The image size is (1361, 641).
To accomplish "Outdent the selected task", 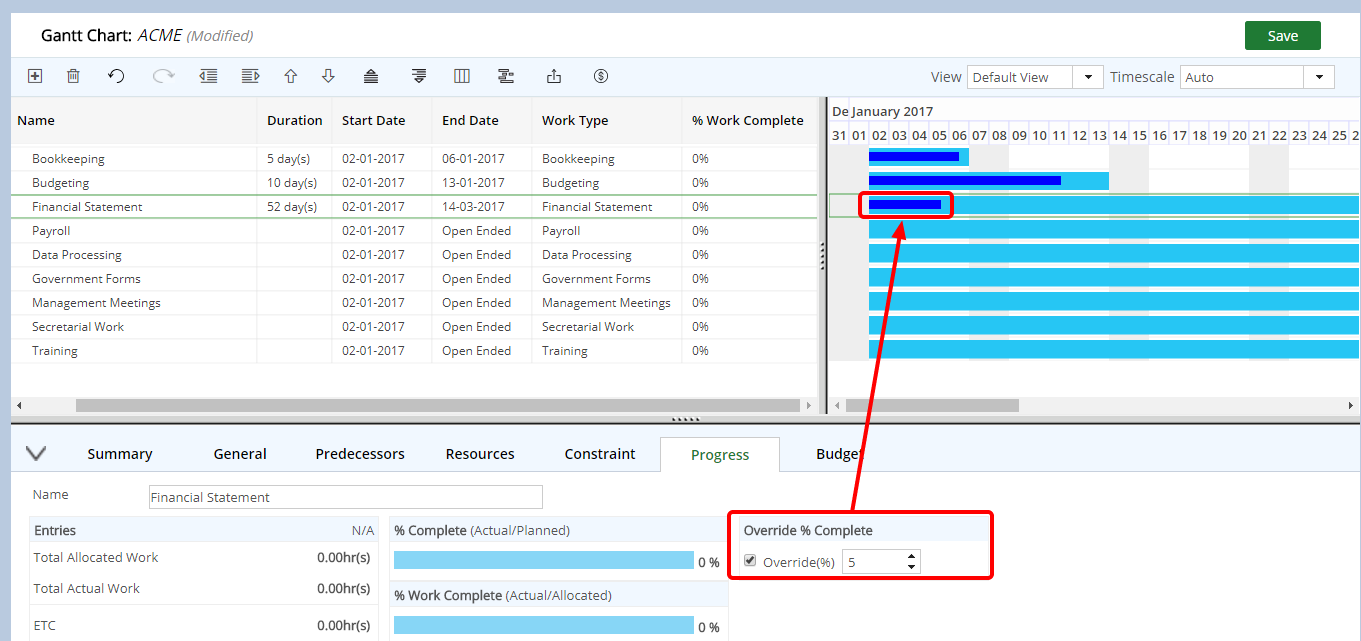I will [208, 76].
